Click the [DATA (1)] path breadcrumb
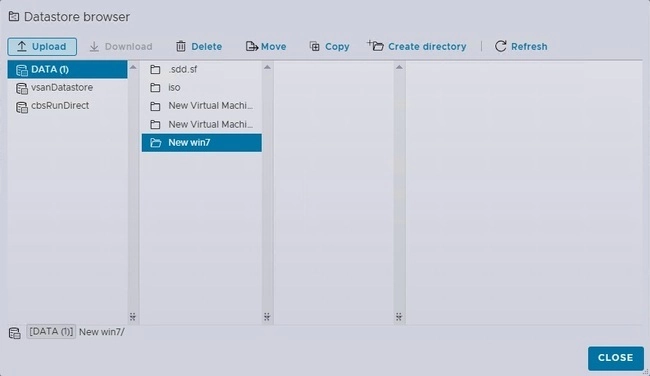 pyautogui.click(x=51, y=332)
